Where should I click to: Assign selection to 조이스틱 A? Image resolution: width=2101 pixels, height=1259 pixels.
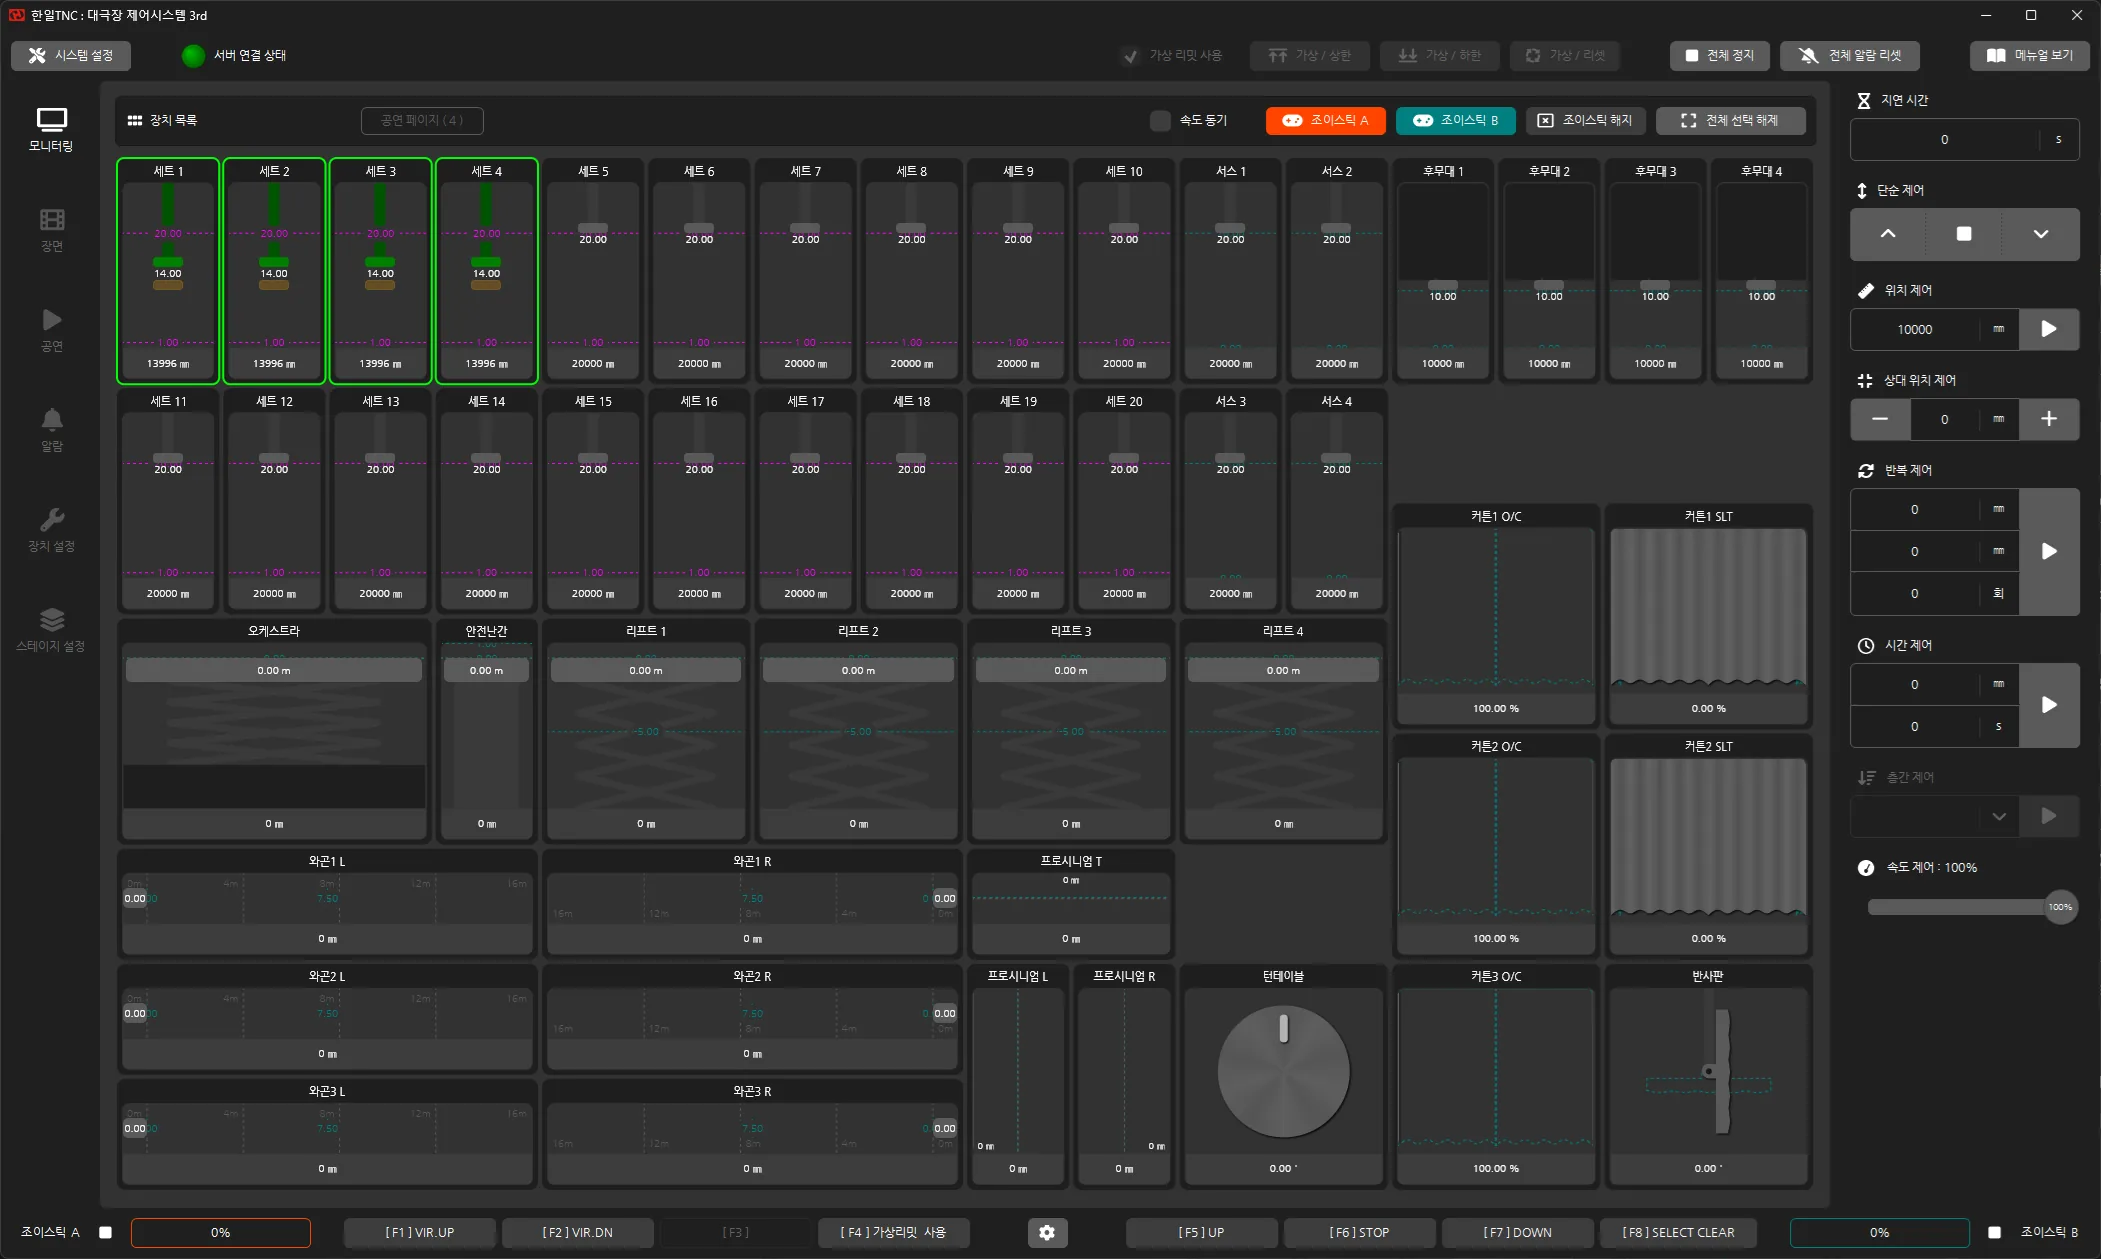(x=1325, y=120)
